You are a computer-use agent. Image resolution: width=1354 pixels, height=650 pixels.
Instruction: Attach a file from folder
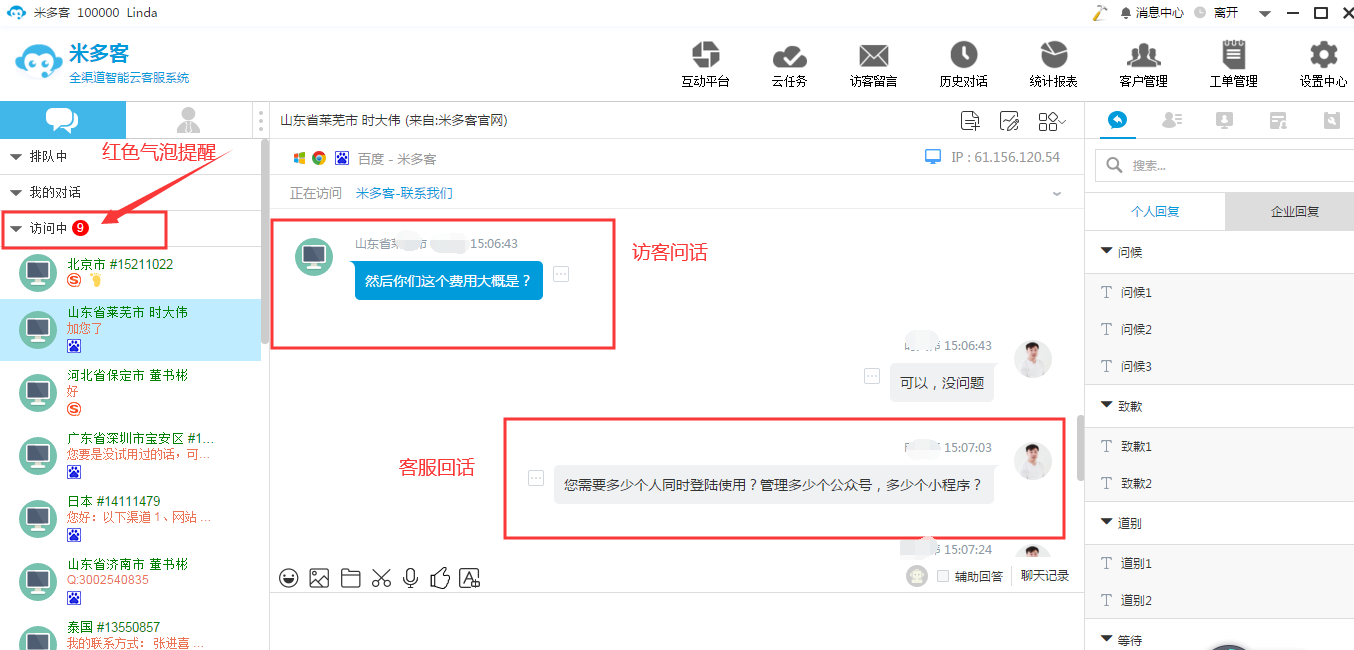click(x=350, y=577)
